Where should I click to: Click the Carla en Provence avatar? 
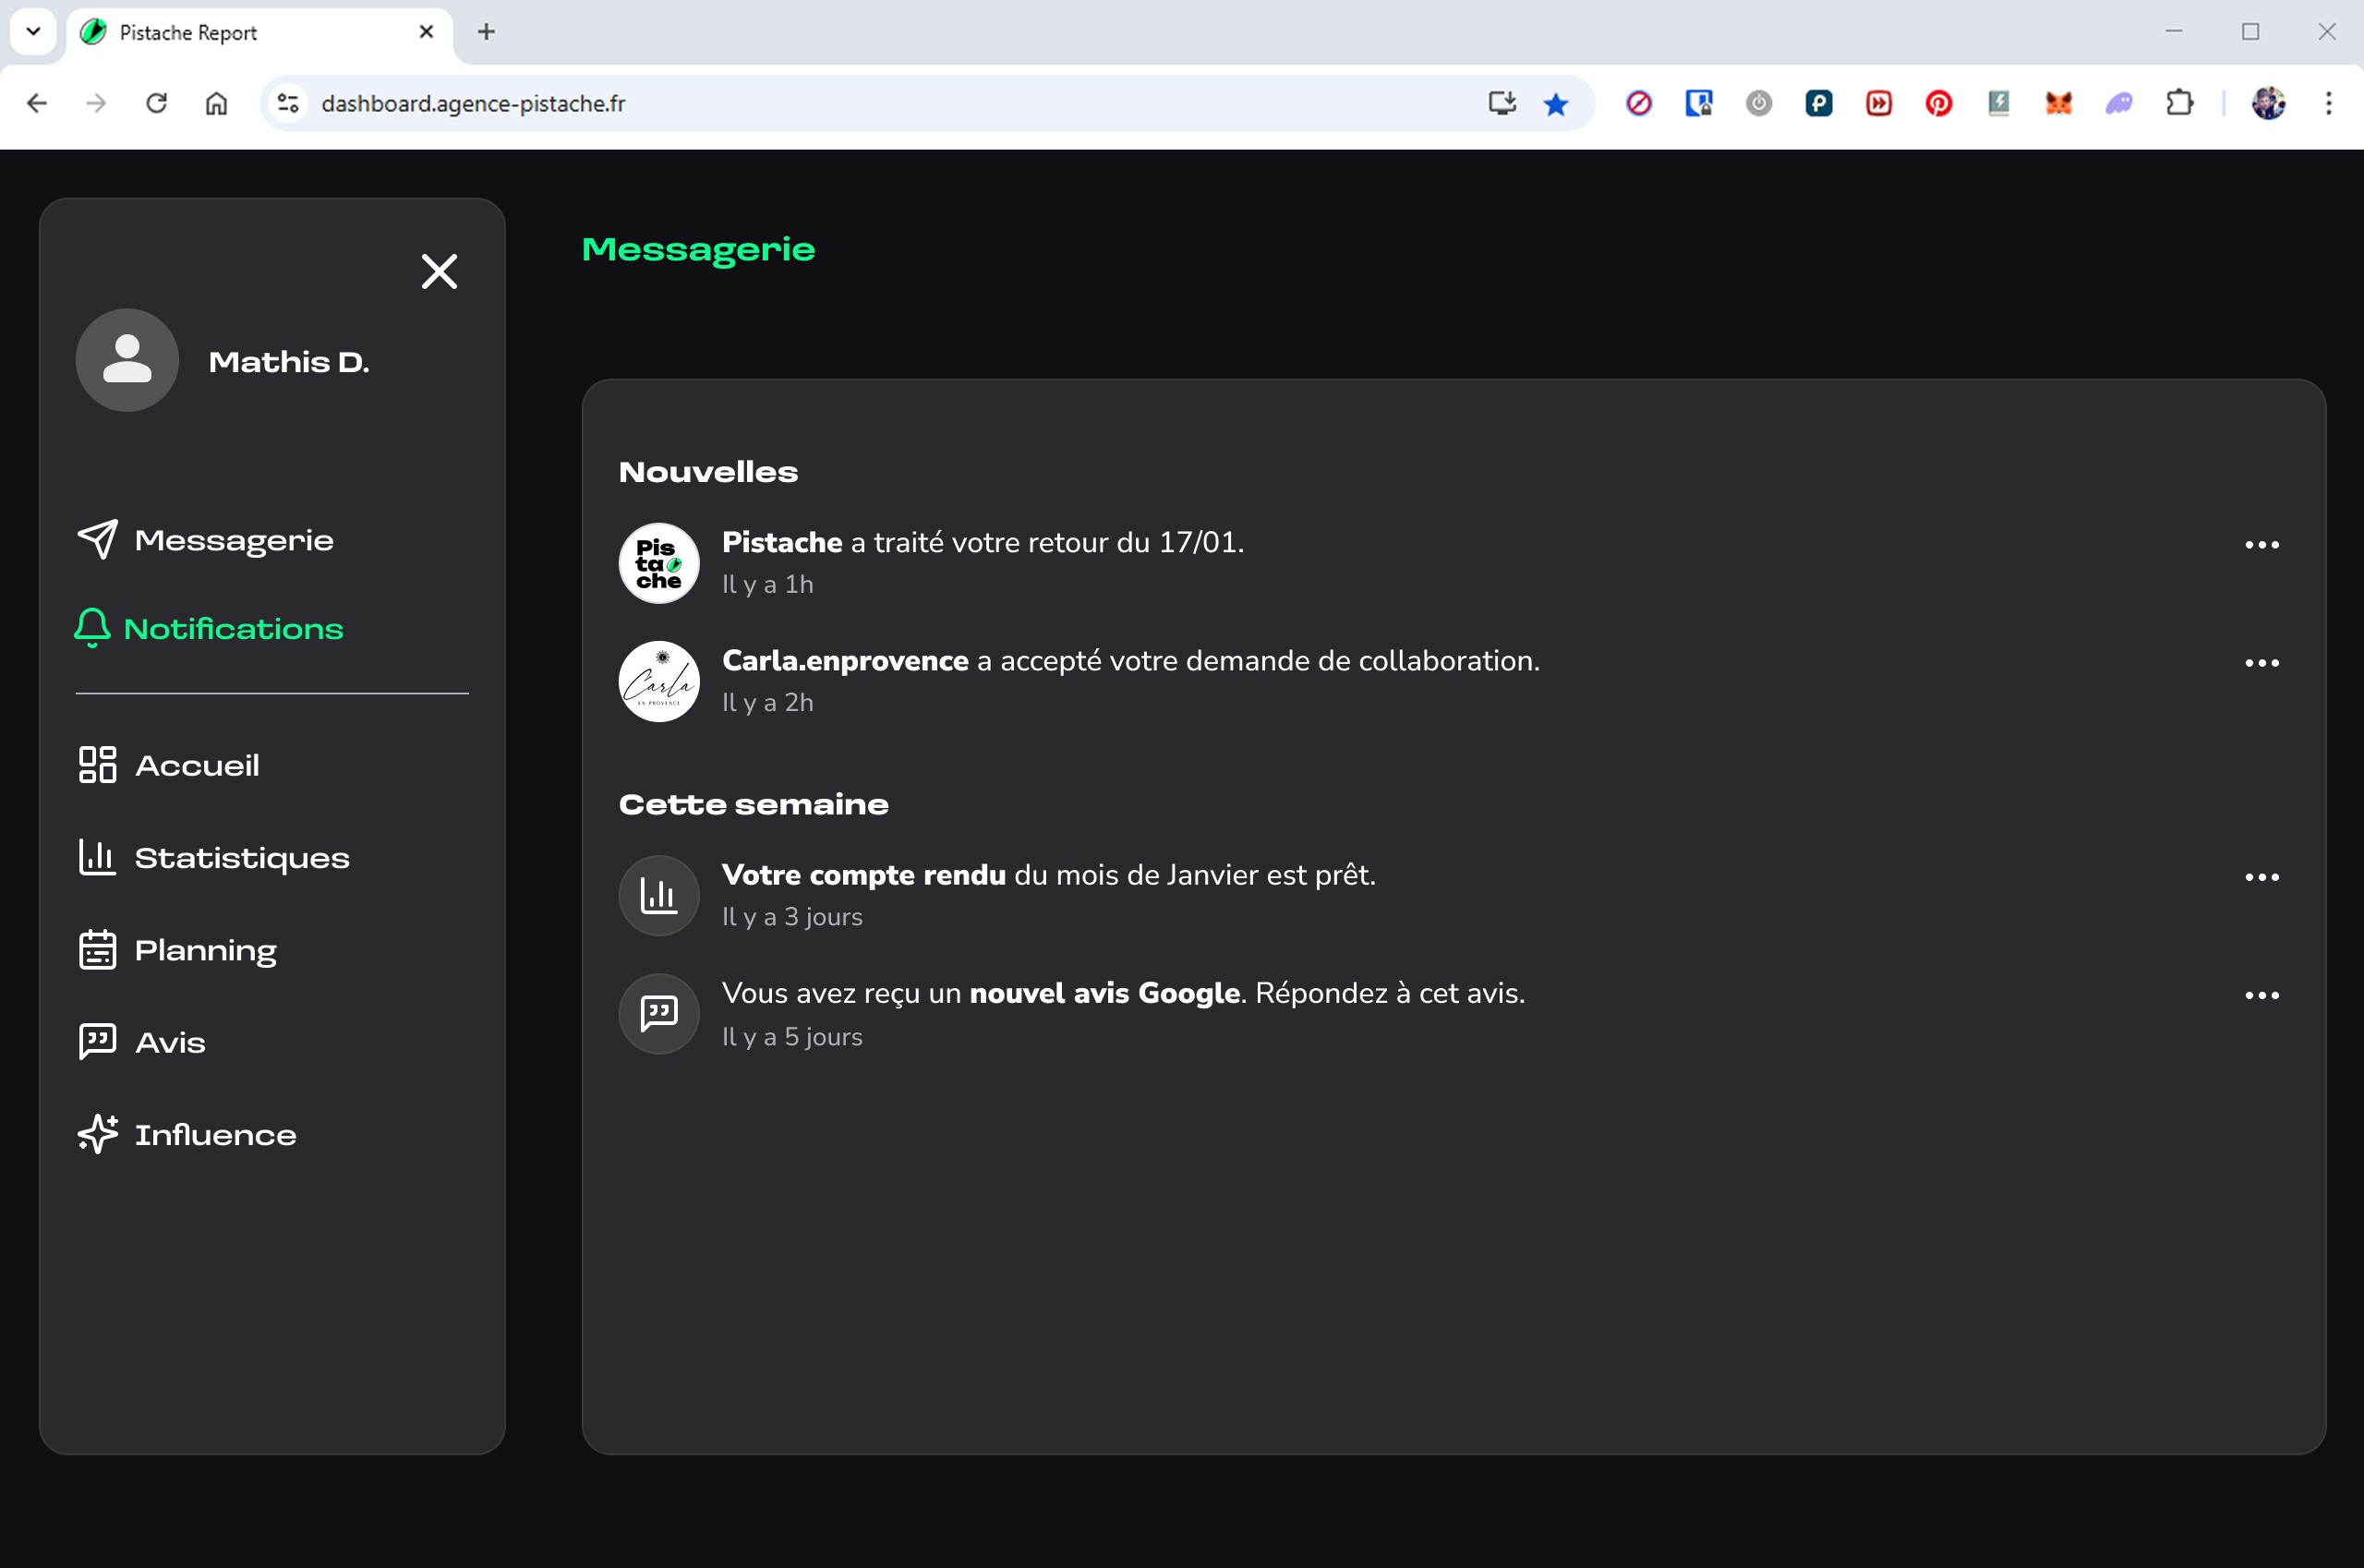click(659, 681)
